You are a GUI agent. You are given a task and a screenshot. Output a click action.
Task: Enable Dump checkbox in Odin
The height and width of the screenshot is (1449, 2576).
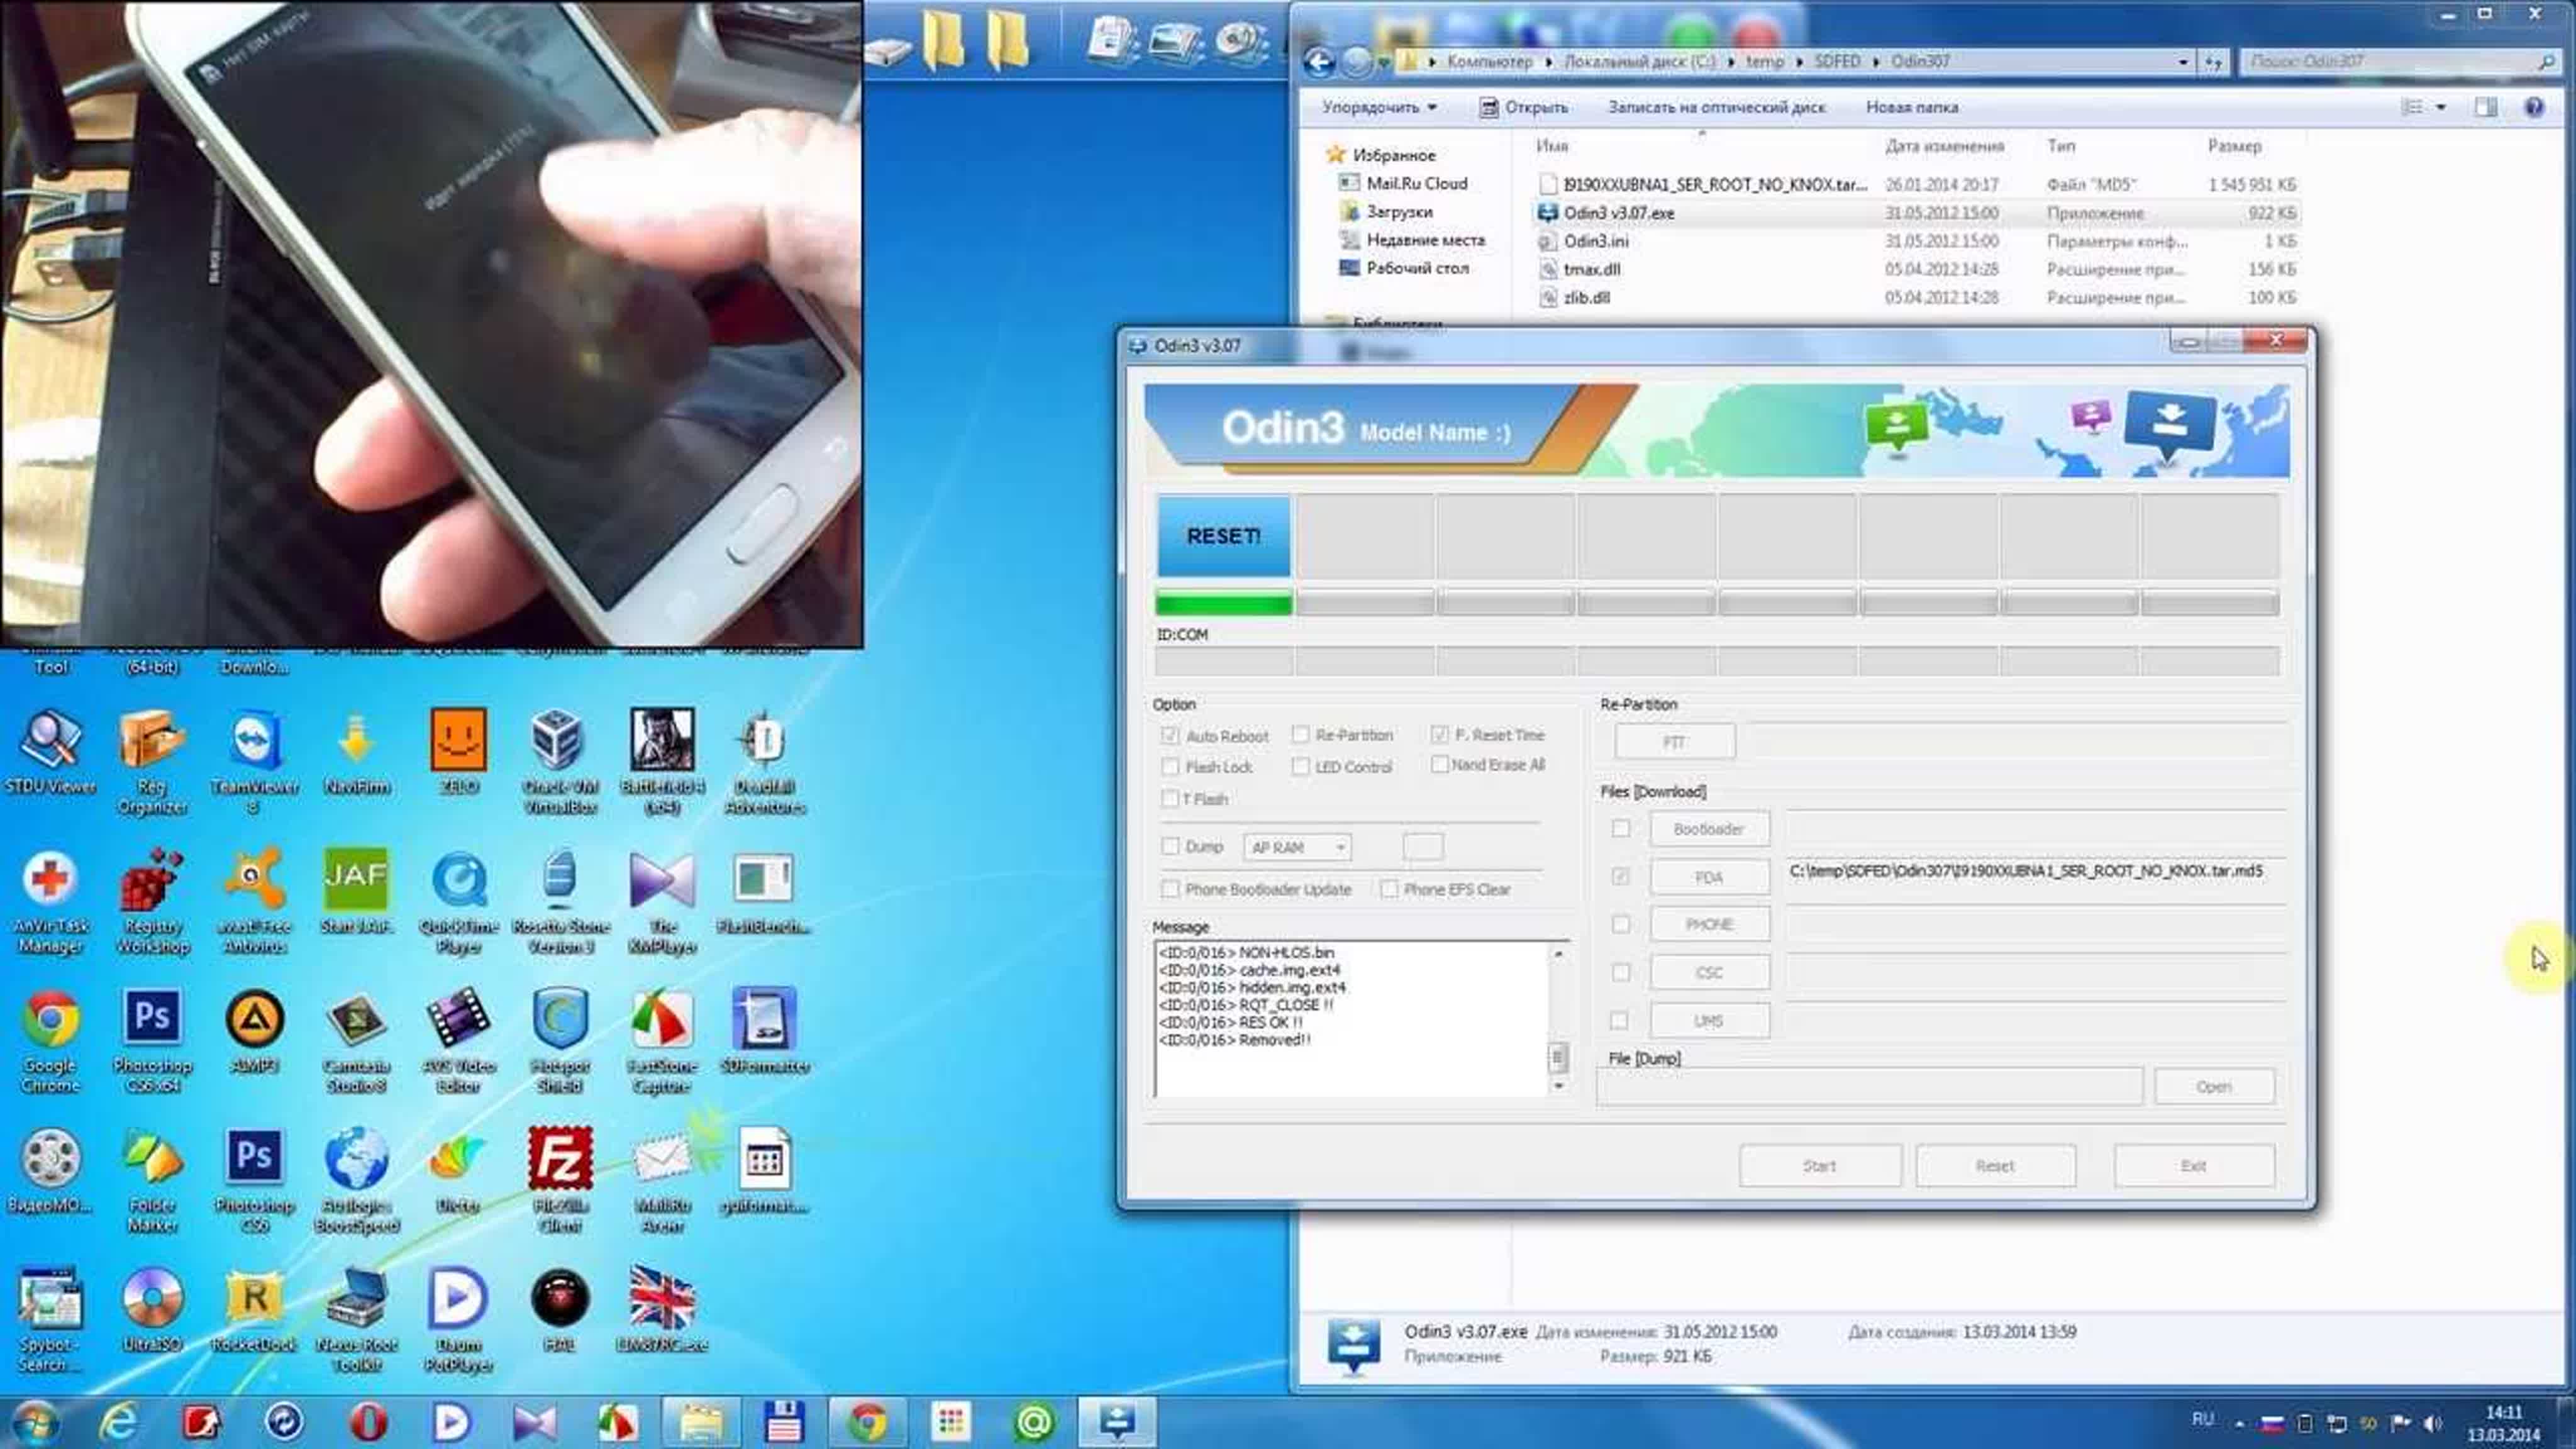[1170, 847]
